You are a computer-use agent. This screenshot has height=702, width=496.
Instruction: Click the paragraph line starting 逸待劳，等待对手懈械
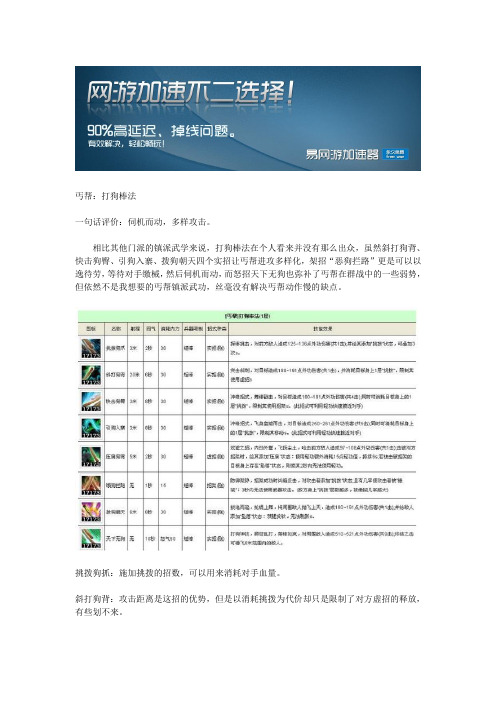tap(248, 274)
